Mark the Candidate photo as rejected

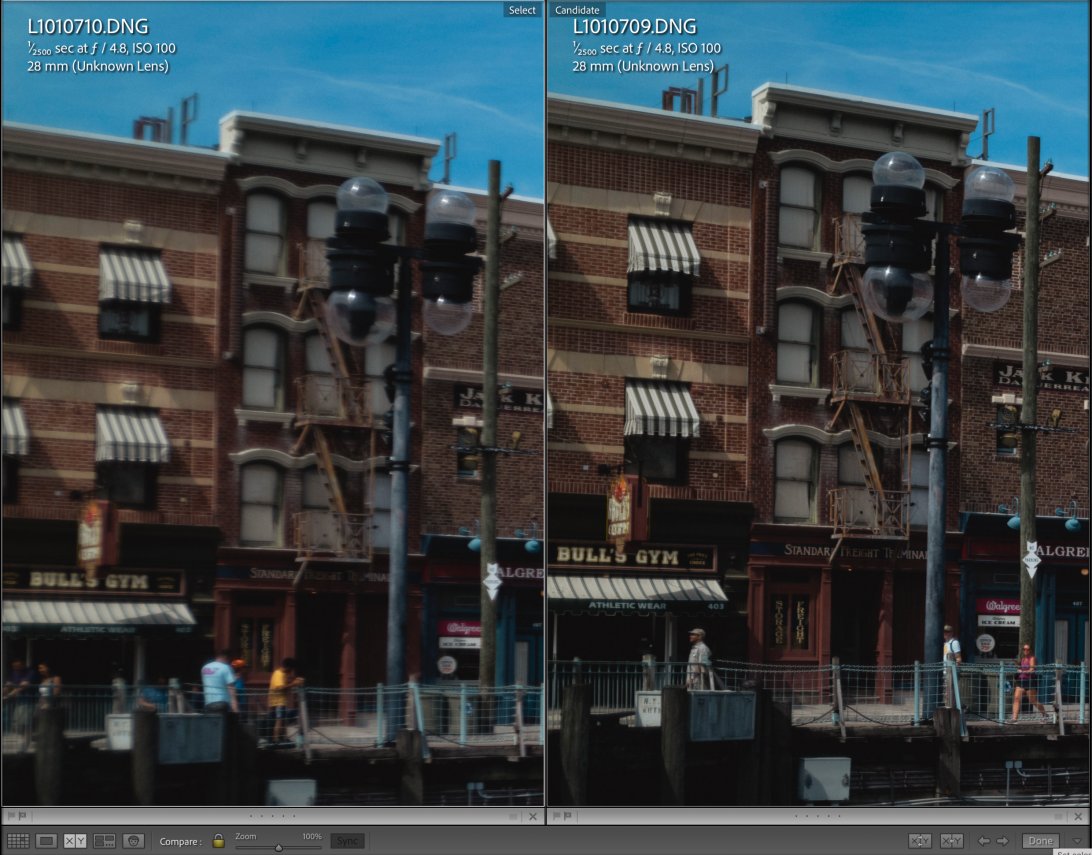pyautogui.click(x=567, y=817)
